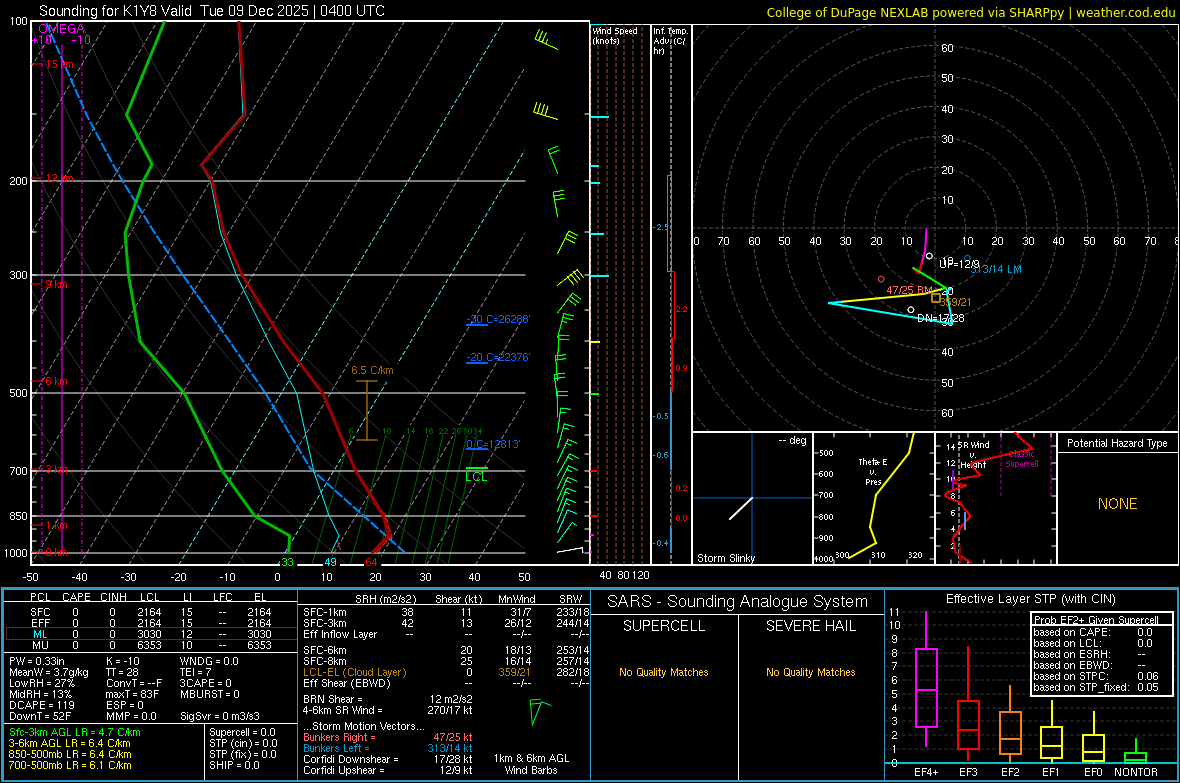Click the Bunkers Left storm motion line

pos(388,748)
